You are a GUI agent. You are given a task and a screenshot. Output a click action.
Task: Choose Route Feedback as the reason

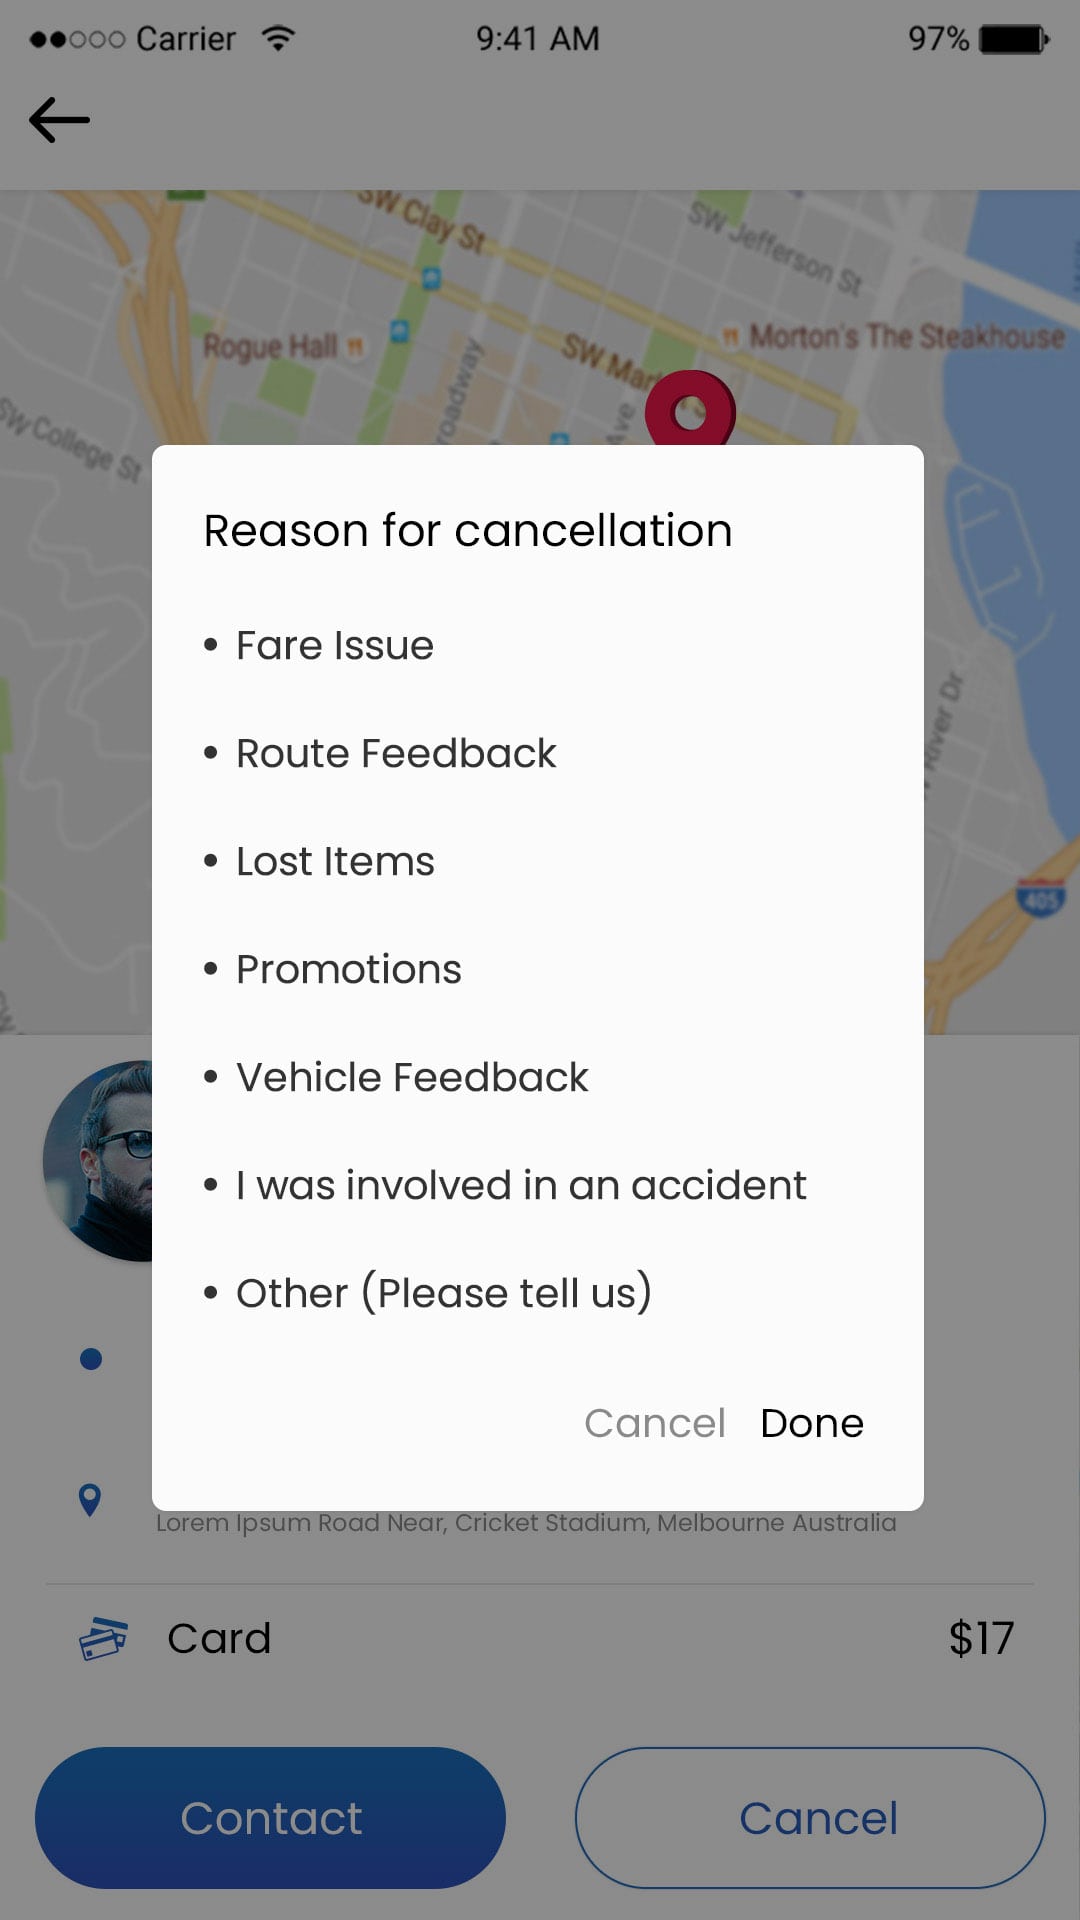point(395,753)
